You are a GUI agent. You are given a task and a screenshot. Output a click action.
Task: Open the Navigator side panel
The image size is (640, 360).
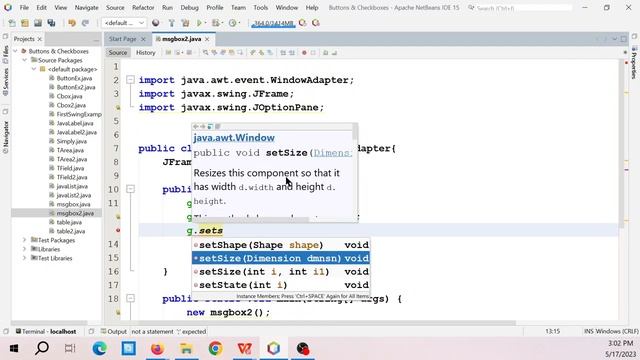click(x=5, y=137)
